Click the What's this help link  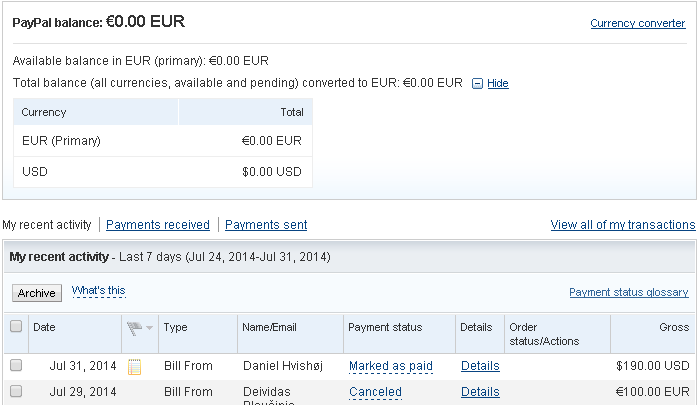click(98, 291)
